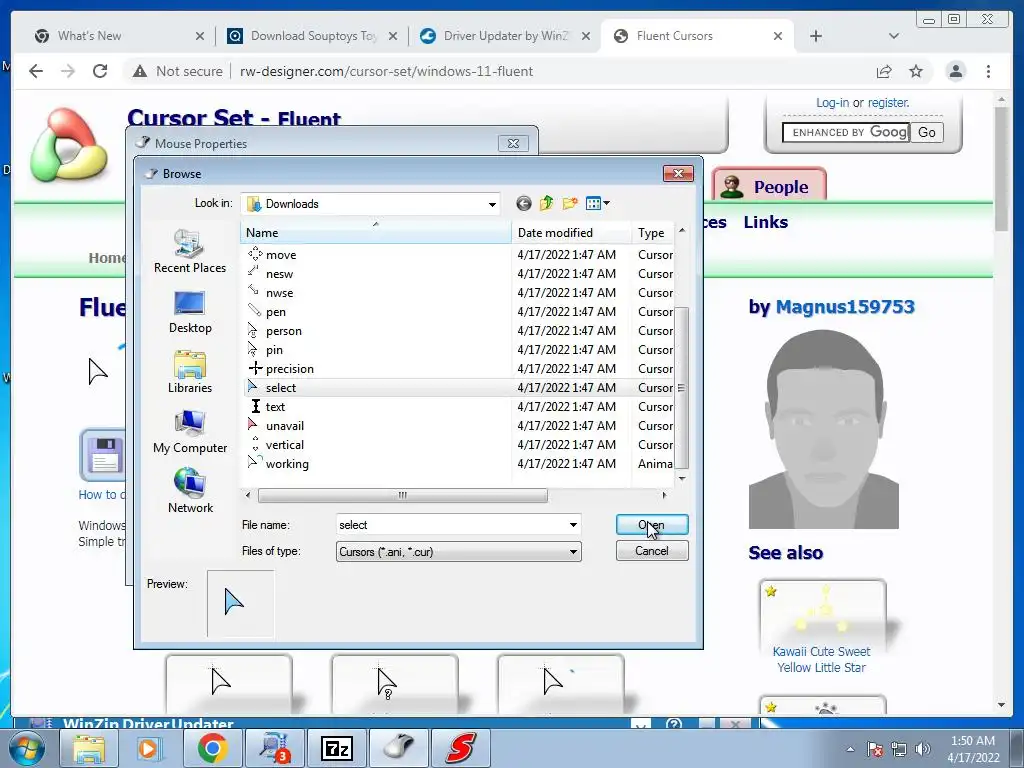Create a new folder in Browse dialog
The height and width of the screenshot is (768, 1024).
(x=570, y=204)
